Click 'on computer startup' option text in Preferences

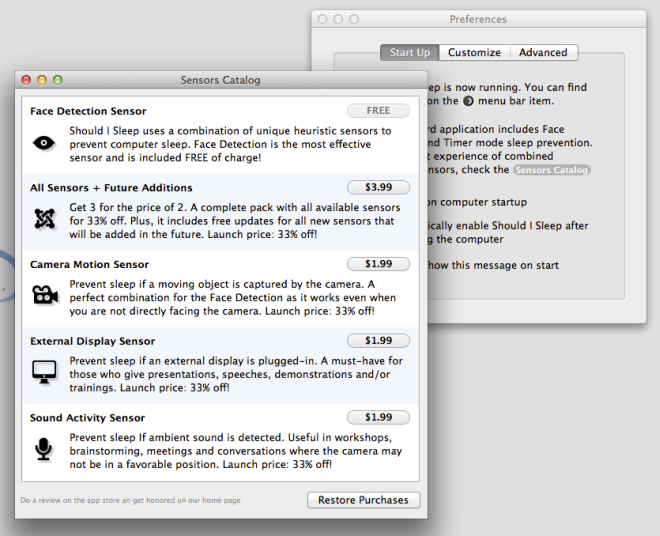[x=477, y=202]
